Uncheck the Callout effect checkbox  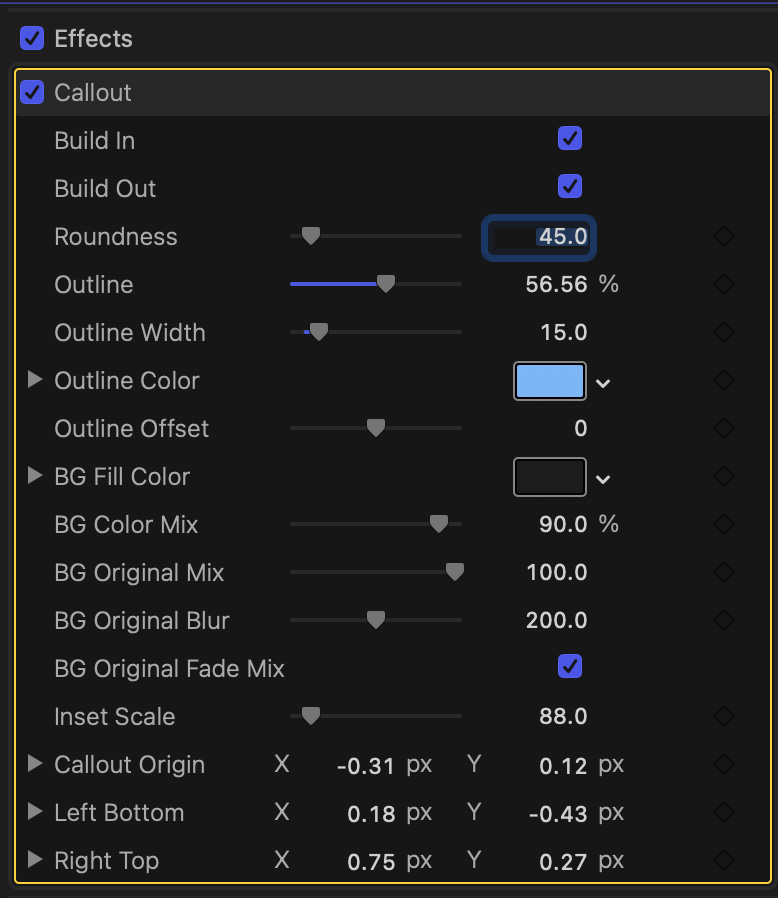coord(32,93)
